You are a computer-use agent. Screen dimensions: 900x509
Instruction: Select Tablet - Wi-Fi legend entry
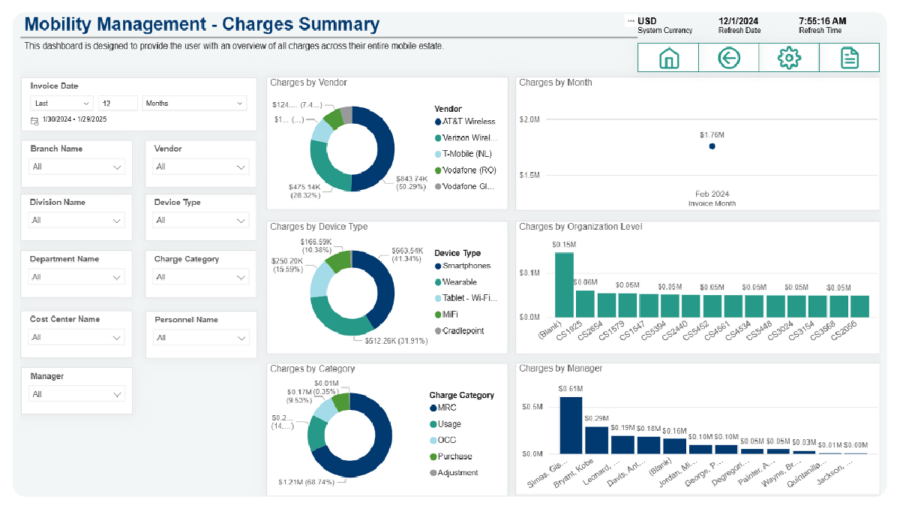(x=466, y=298)
